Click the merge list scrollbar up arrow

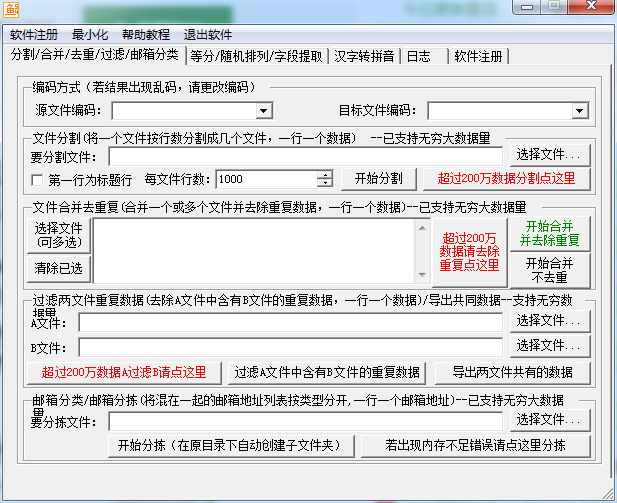422,228
